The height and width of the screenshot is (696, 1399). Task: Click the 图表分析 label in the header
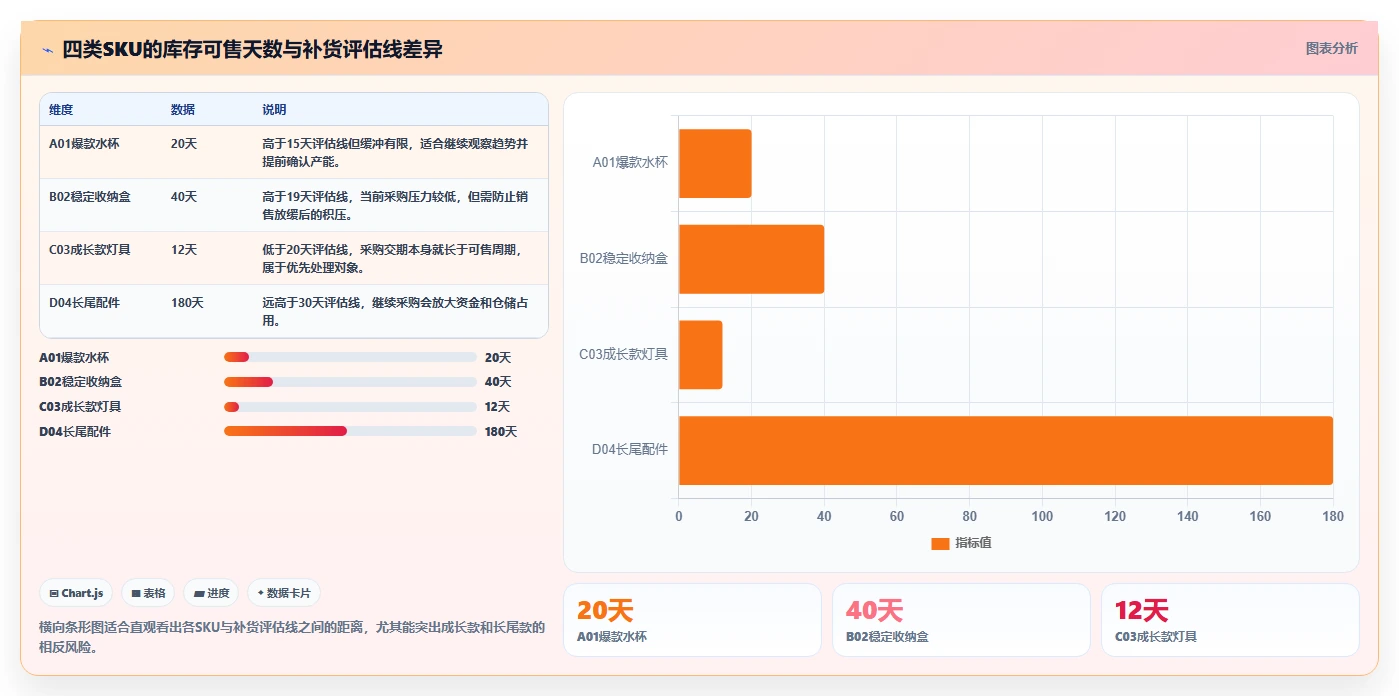(x=1331, y=48)
